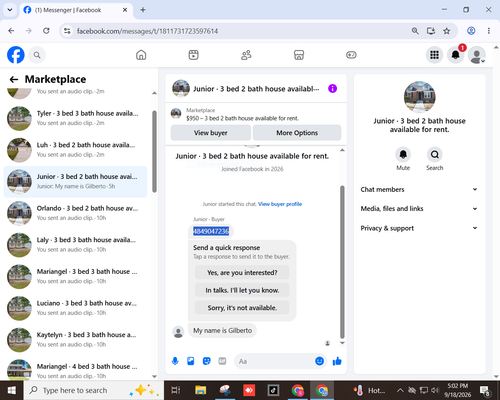Click the chat messages scrollbar
Viewport: 500px width, 400px height.
(342, 262)
